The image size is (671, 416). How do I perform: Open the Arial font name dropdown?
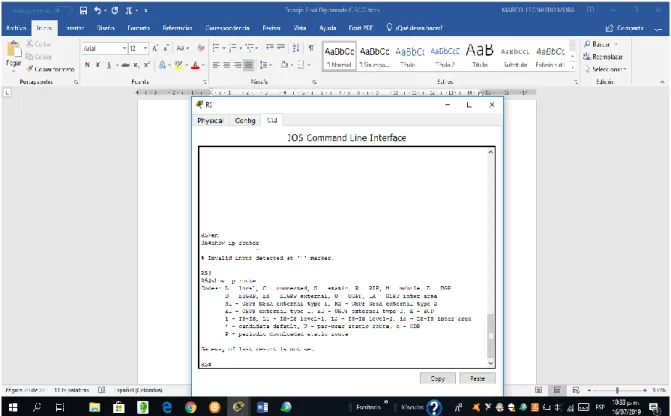pyautogui.click(x=124, y=48)
